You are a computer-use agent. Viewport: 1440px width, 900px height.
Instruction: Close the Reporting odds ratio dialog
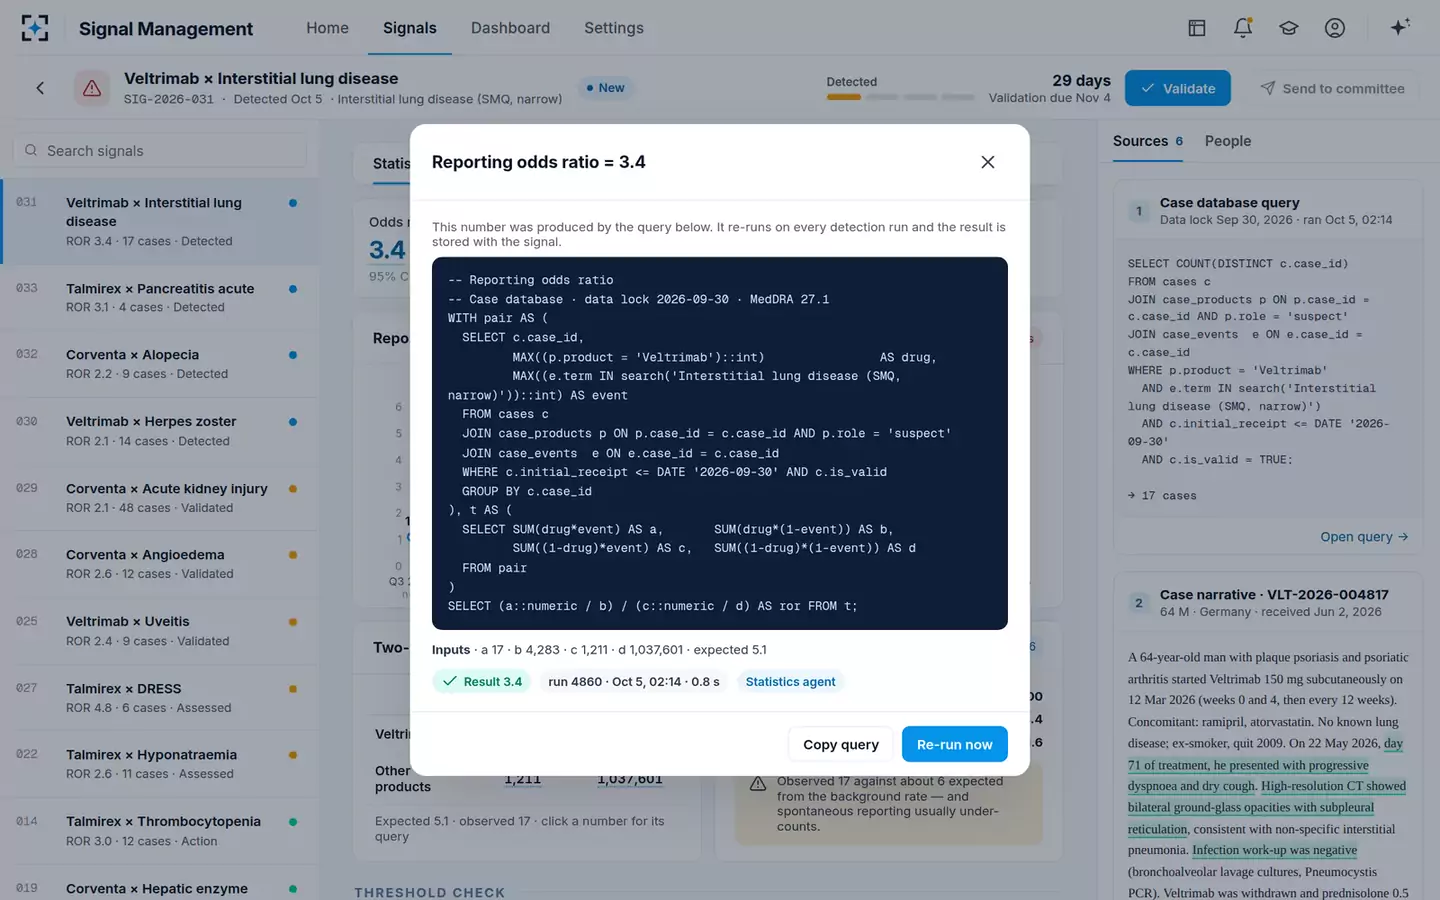(988, 162)
